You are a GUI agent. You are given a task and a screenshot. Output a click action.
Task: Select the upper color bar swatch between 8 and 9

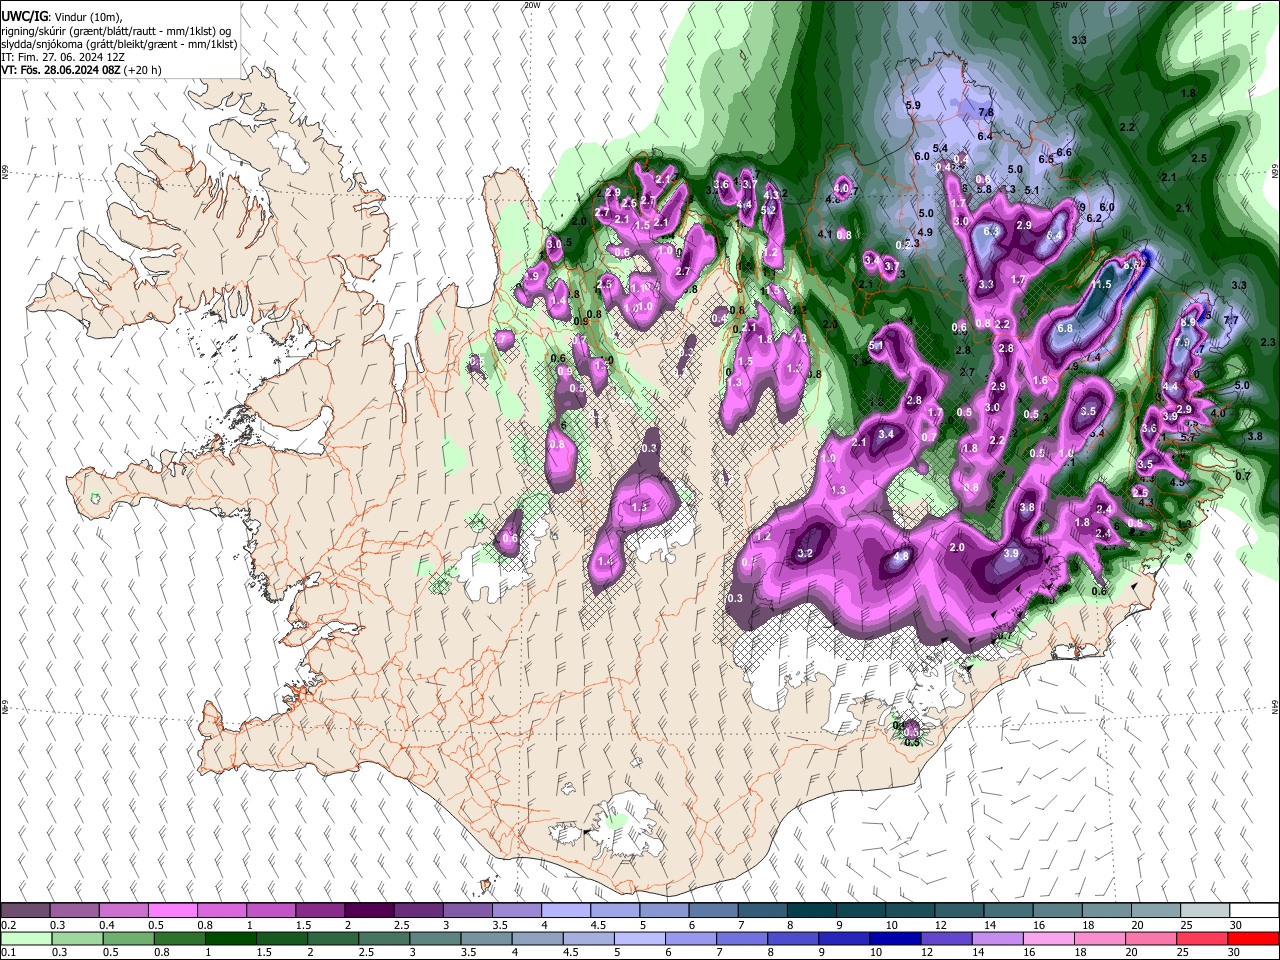click(812, 911)
